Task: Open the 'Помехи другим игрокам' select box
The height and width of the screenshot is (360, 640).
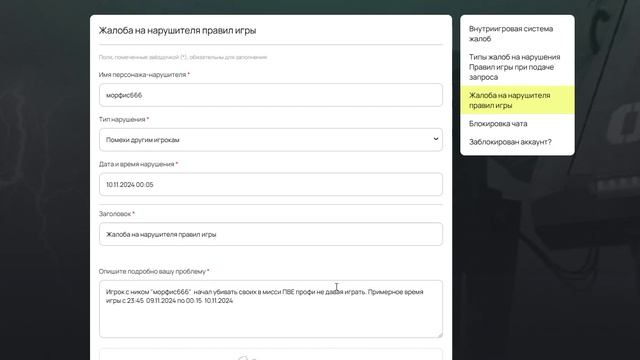Action: pyautogui.click(x=271, y=140)
